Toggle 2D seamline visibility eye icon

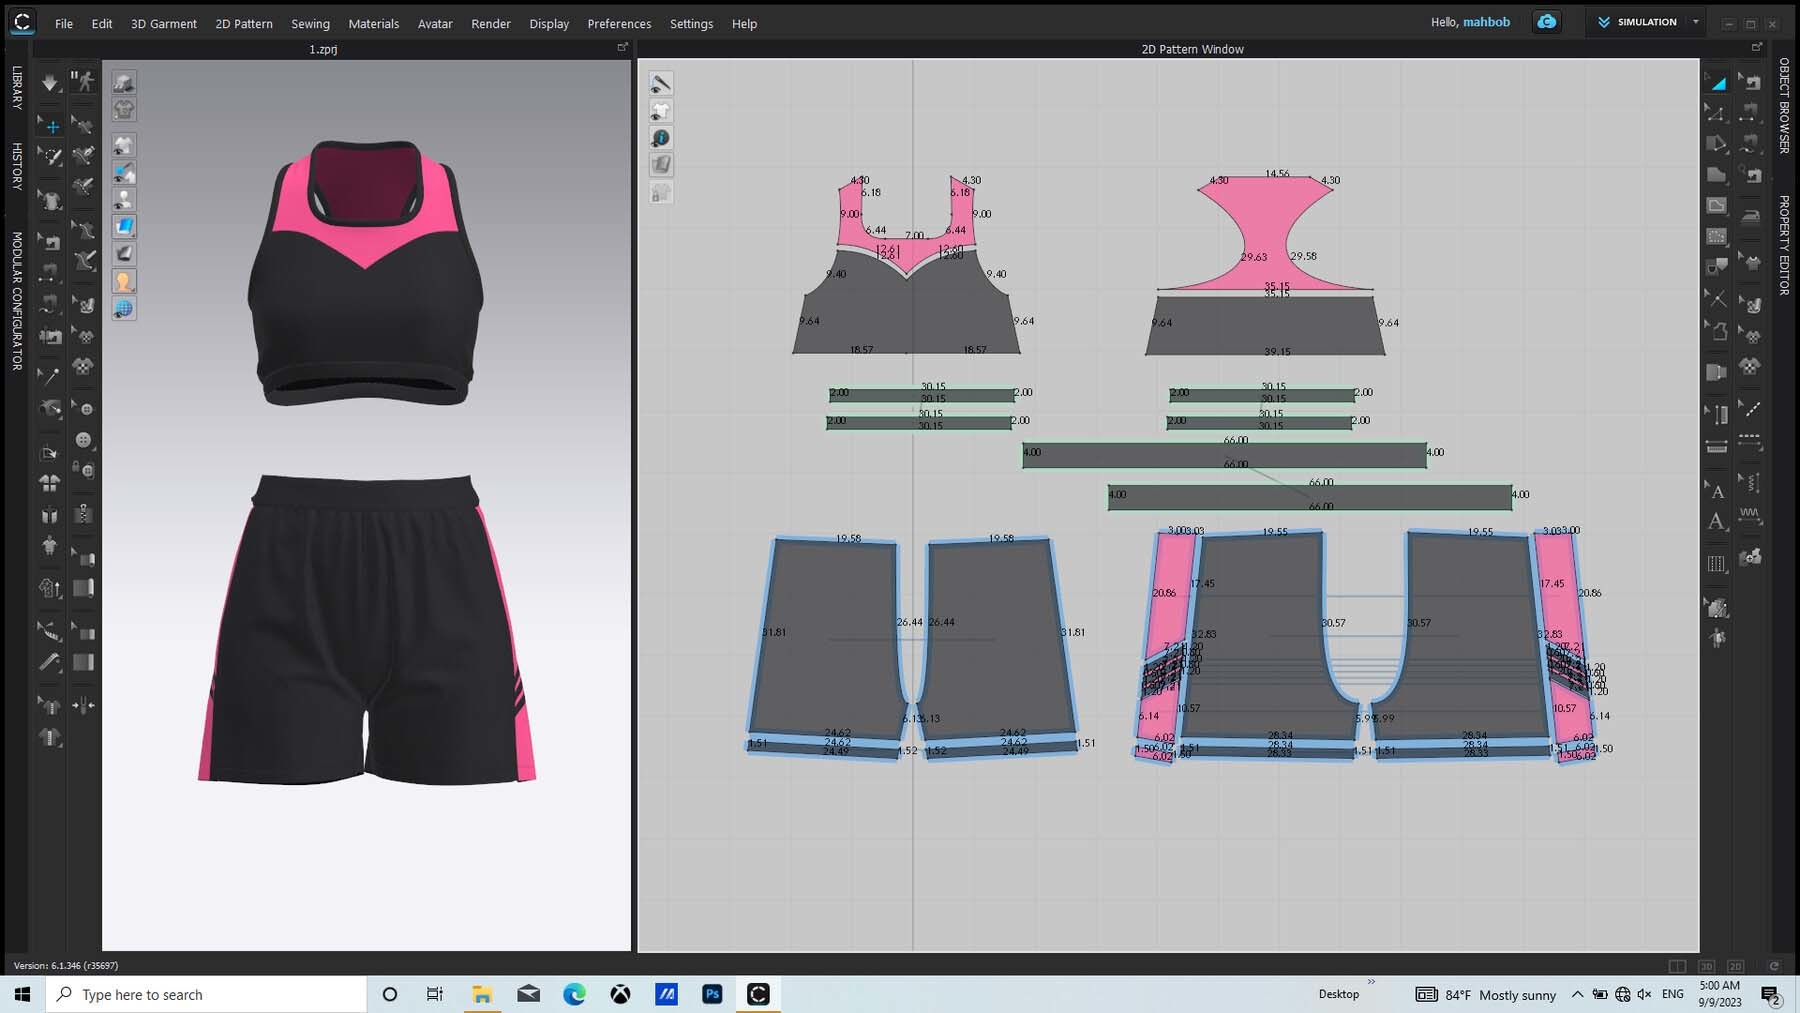click(661, 84)
